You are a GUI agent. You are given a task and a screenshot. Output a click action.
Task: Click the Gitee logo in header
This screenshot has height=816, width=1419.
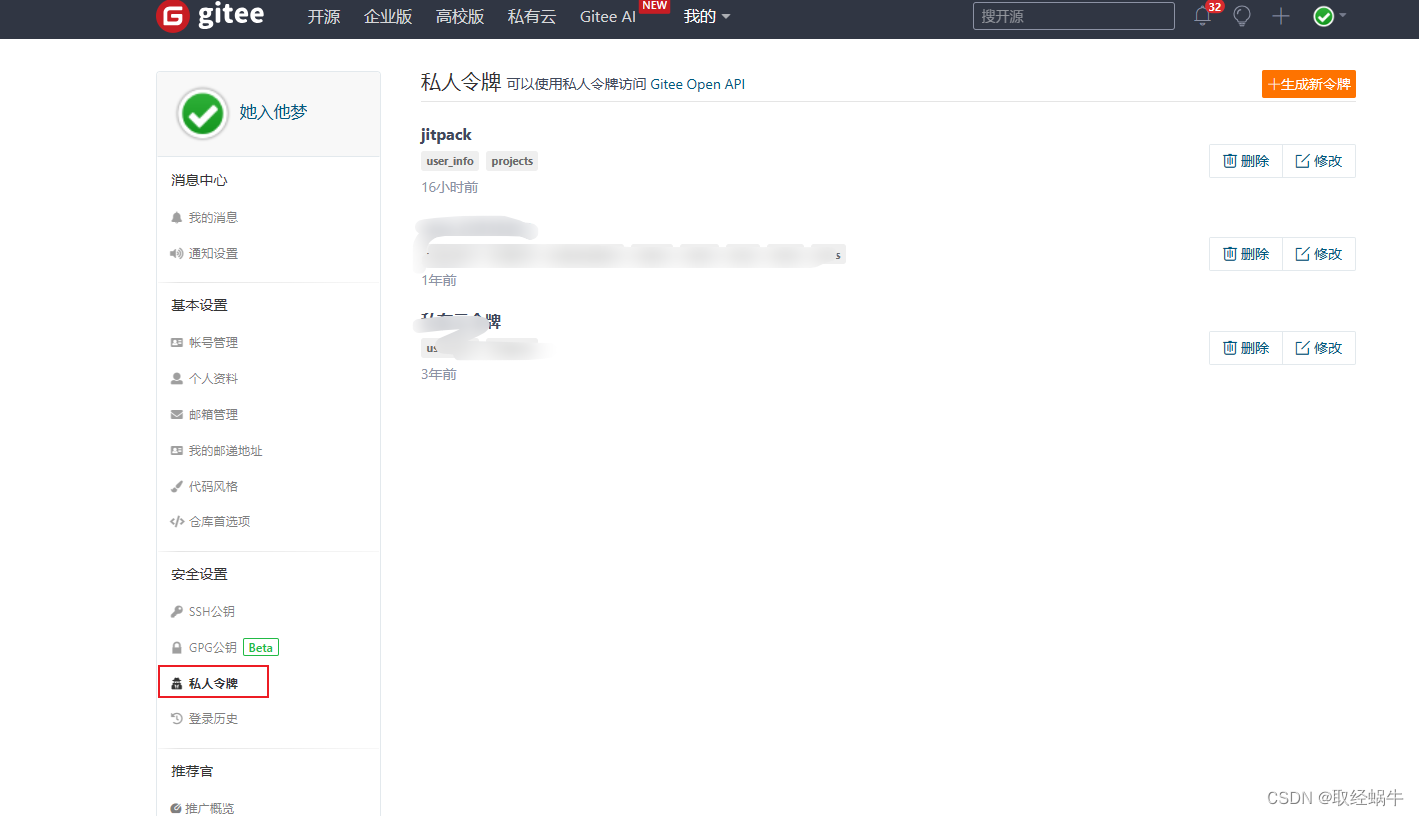pyautogui.click(x=211, y=16)
